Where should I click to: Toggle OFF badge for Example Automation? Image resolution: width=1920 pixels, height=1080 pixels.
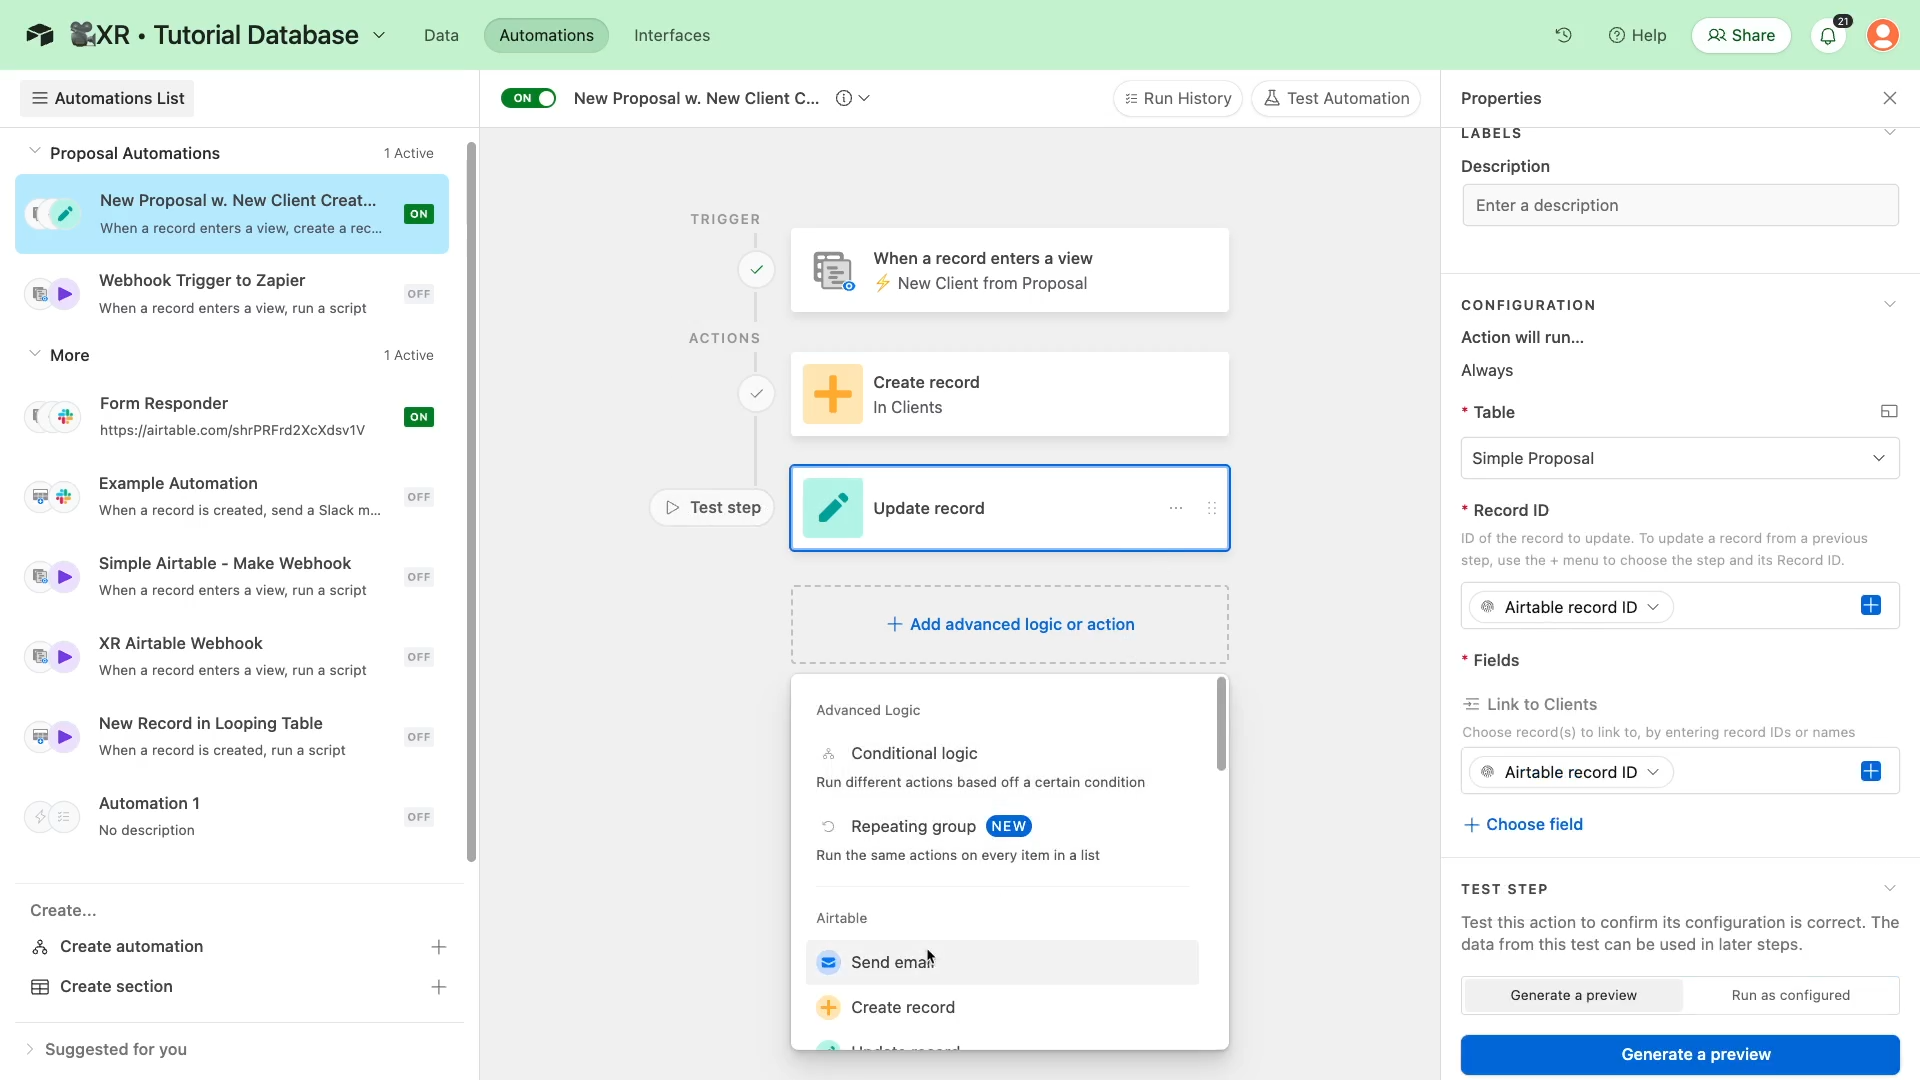click(x=419, y=497)
